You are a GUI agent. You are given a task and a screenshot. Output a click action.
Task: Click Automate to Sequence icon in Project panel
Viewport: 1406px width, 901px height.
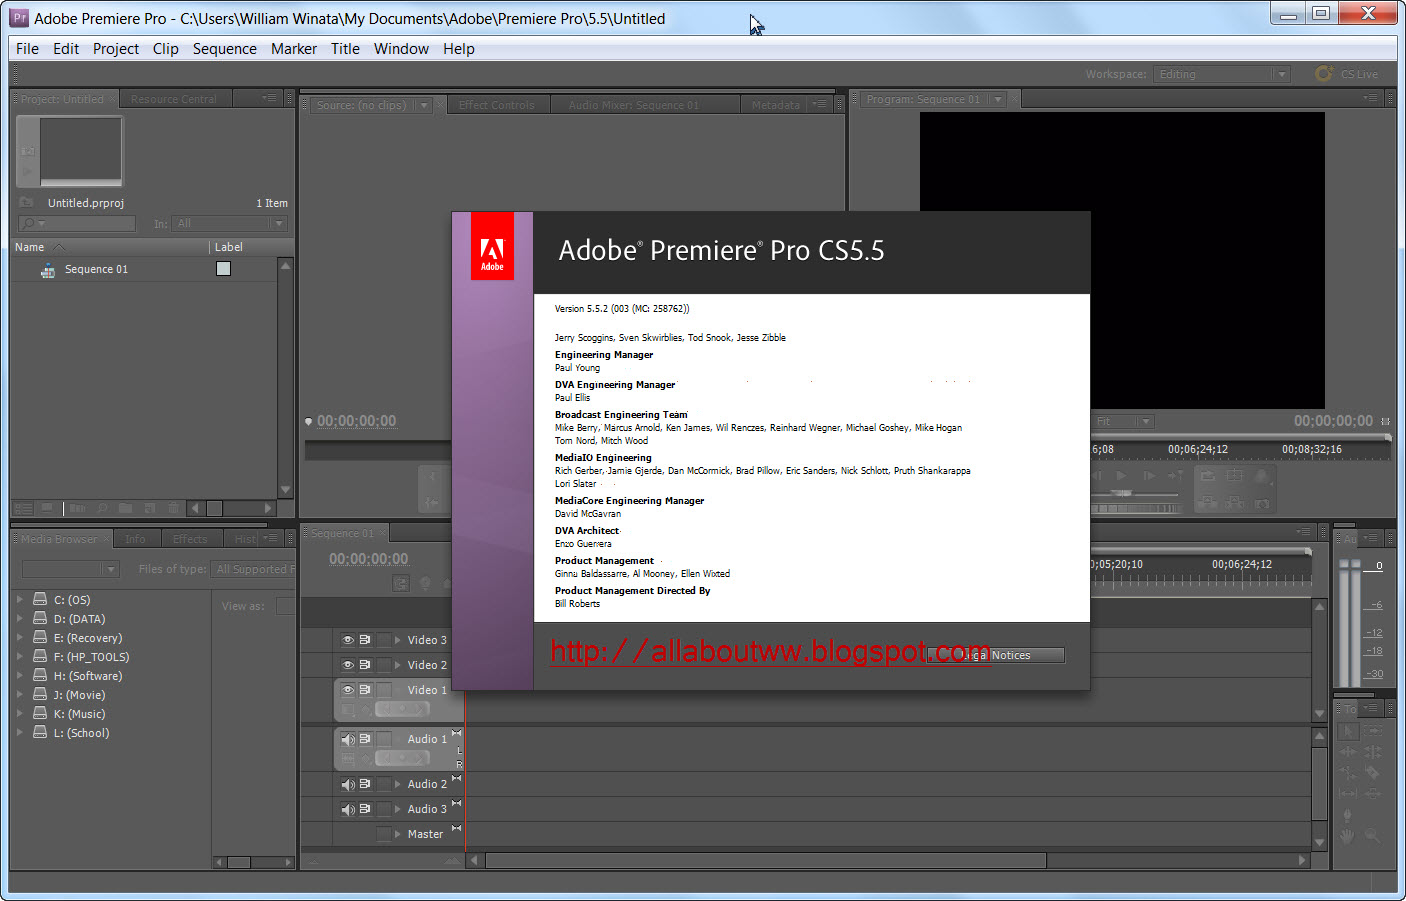coord(77,508)
